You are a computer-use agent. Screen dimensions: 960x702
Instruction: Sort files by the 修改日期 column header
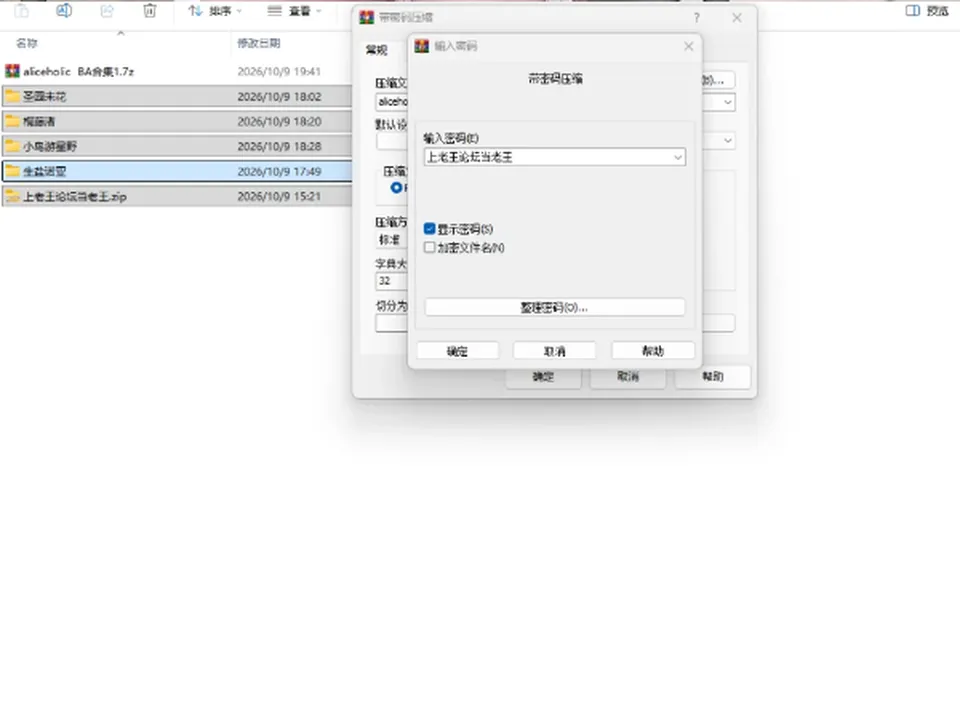pos(259,43)
